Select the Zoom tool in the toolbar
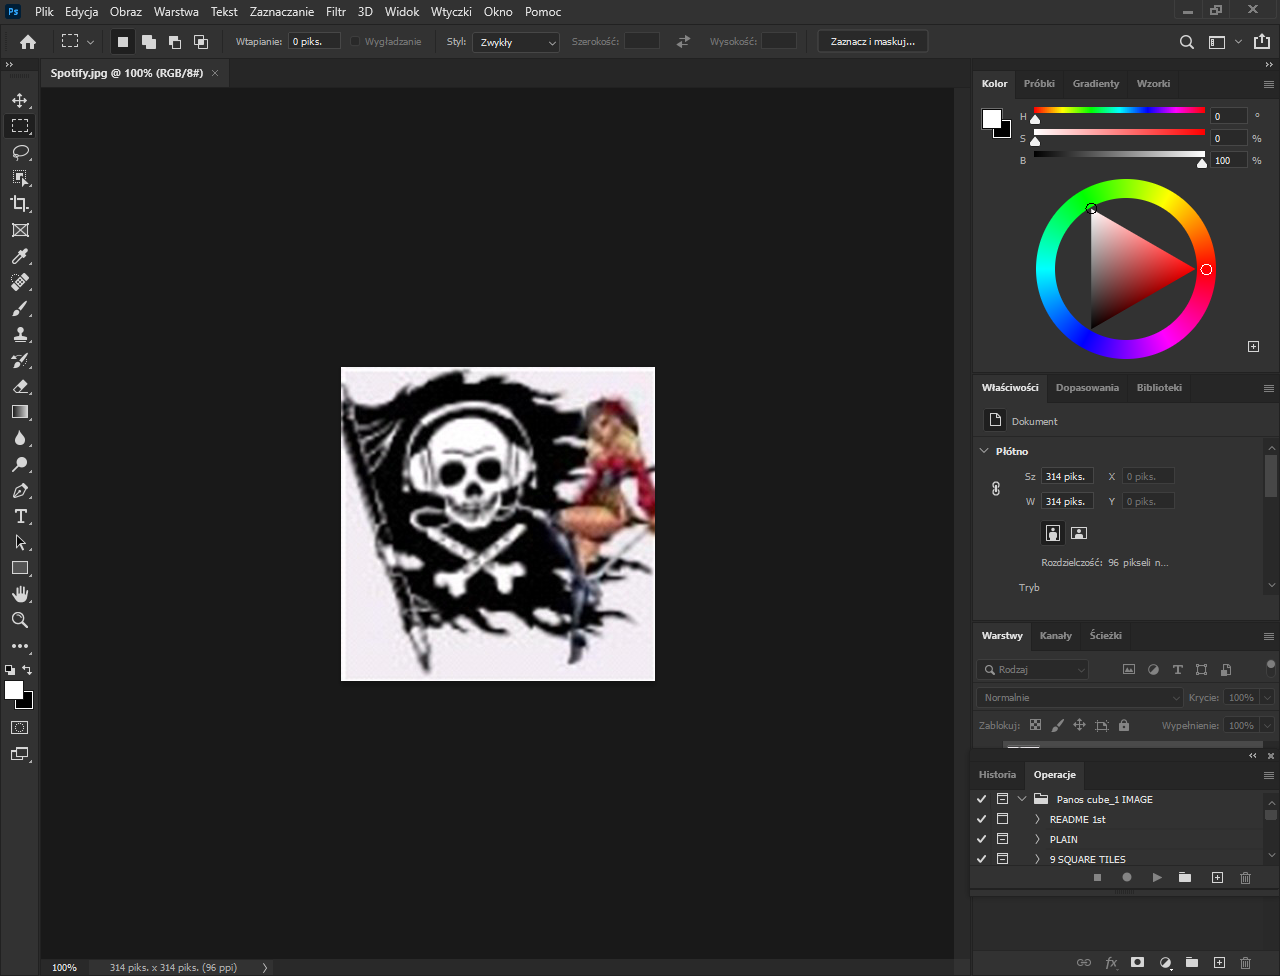Viewport: 1280px width, 976px height. (x=20, y=620)
